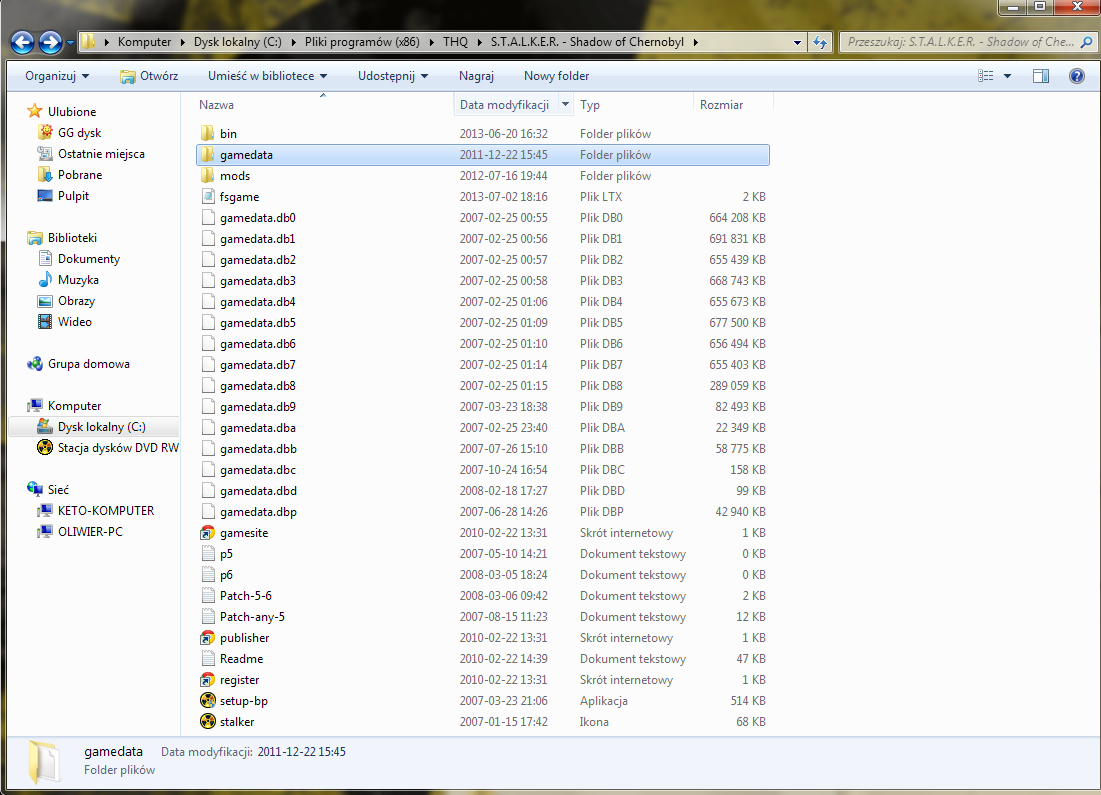Sort by Nazwa column header
The height and width of the screenshot is (795, 1101).
(216, 105)
